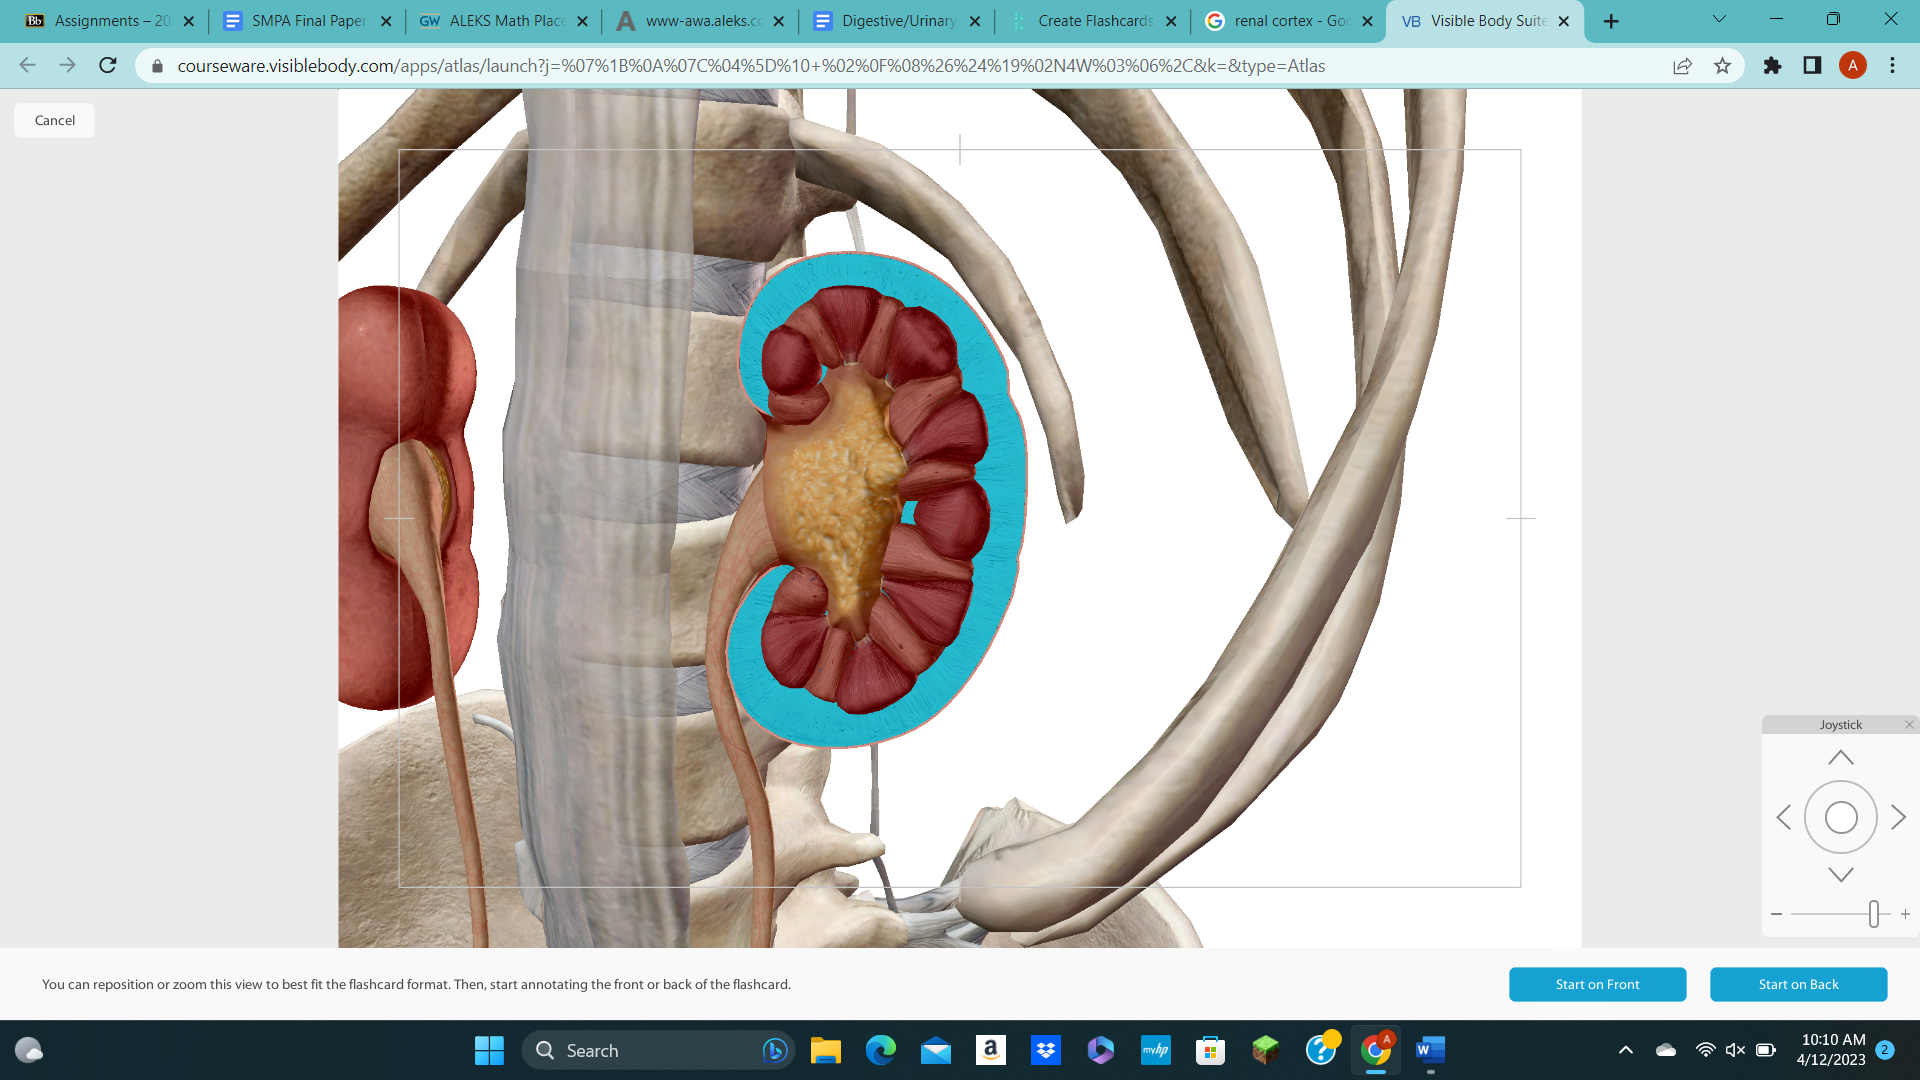Adjust the zoom slider in the Joystick panel
Viewport: 1920px width, 1080px height.
click(x=1874, y=913)
